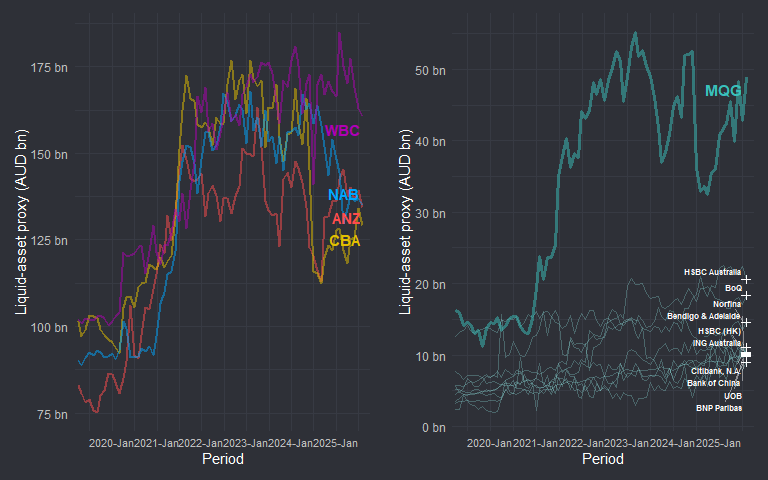
Task: Select the ING Australia label
Action: tap(716, 343)
